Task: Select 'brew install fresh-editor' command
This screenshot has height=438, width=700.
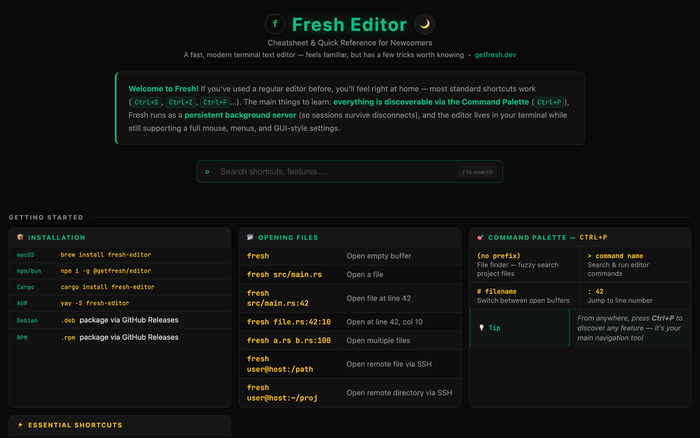Action: [x=106, y=254]
